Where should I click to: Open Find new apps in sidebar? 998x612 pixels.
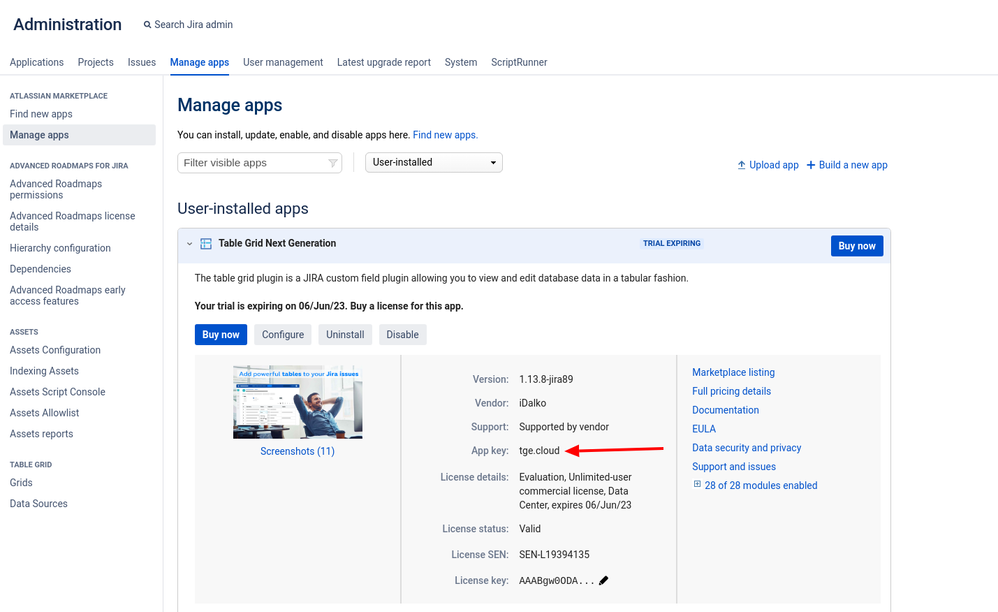point(41,114)
